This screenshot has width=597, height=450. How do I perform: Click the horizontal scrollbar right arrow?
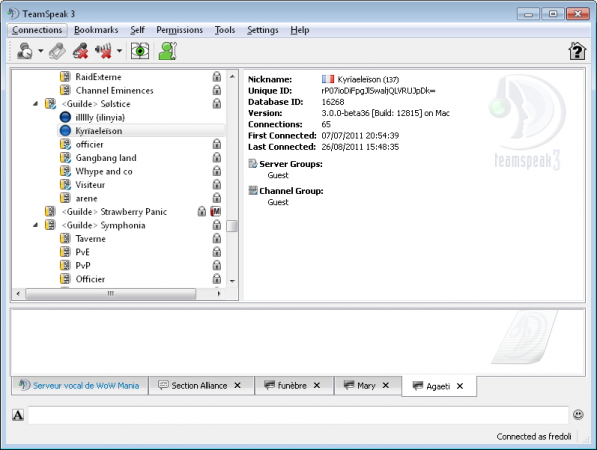(x=219, y=294)
